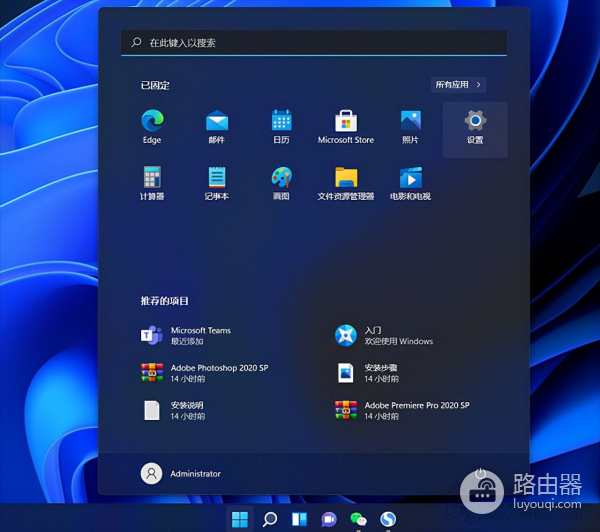
Task: Open Adobe Premiere Pro 2020 SP archive
Action: tap(402, 410)
